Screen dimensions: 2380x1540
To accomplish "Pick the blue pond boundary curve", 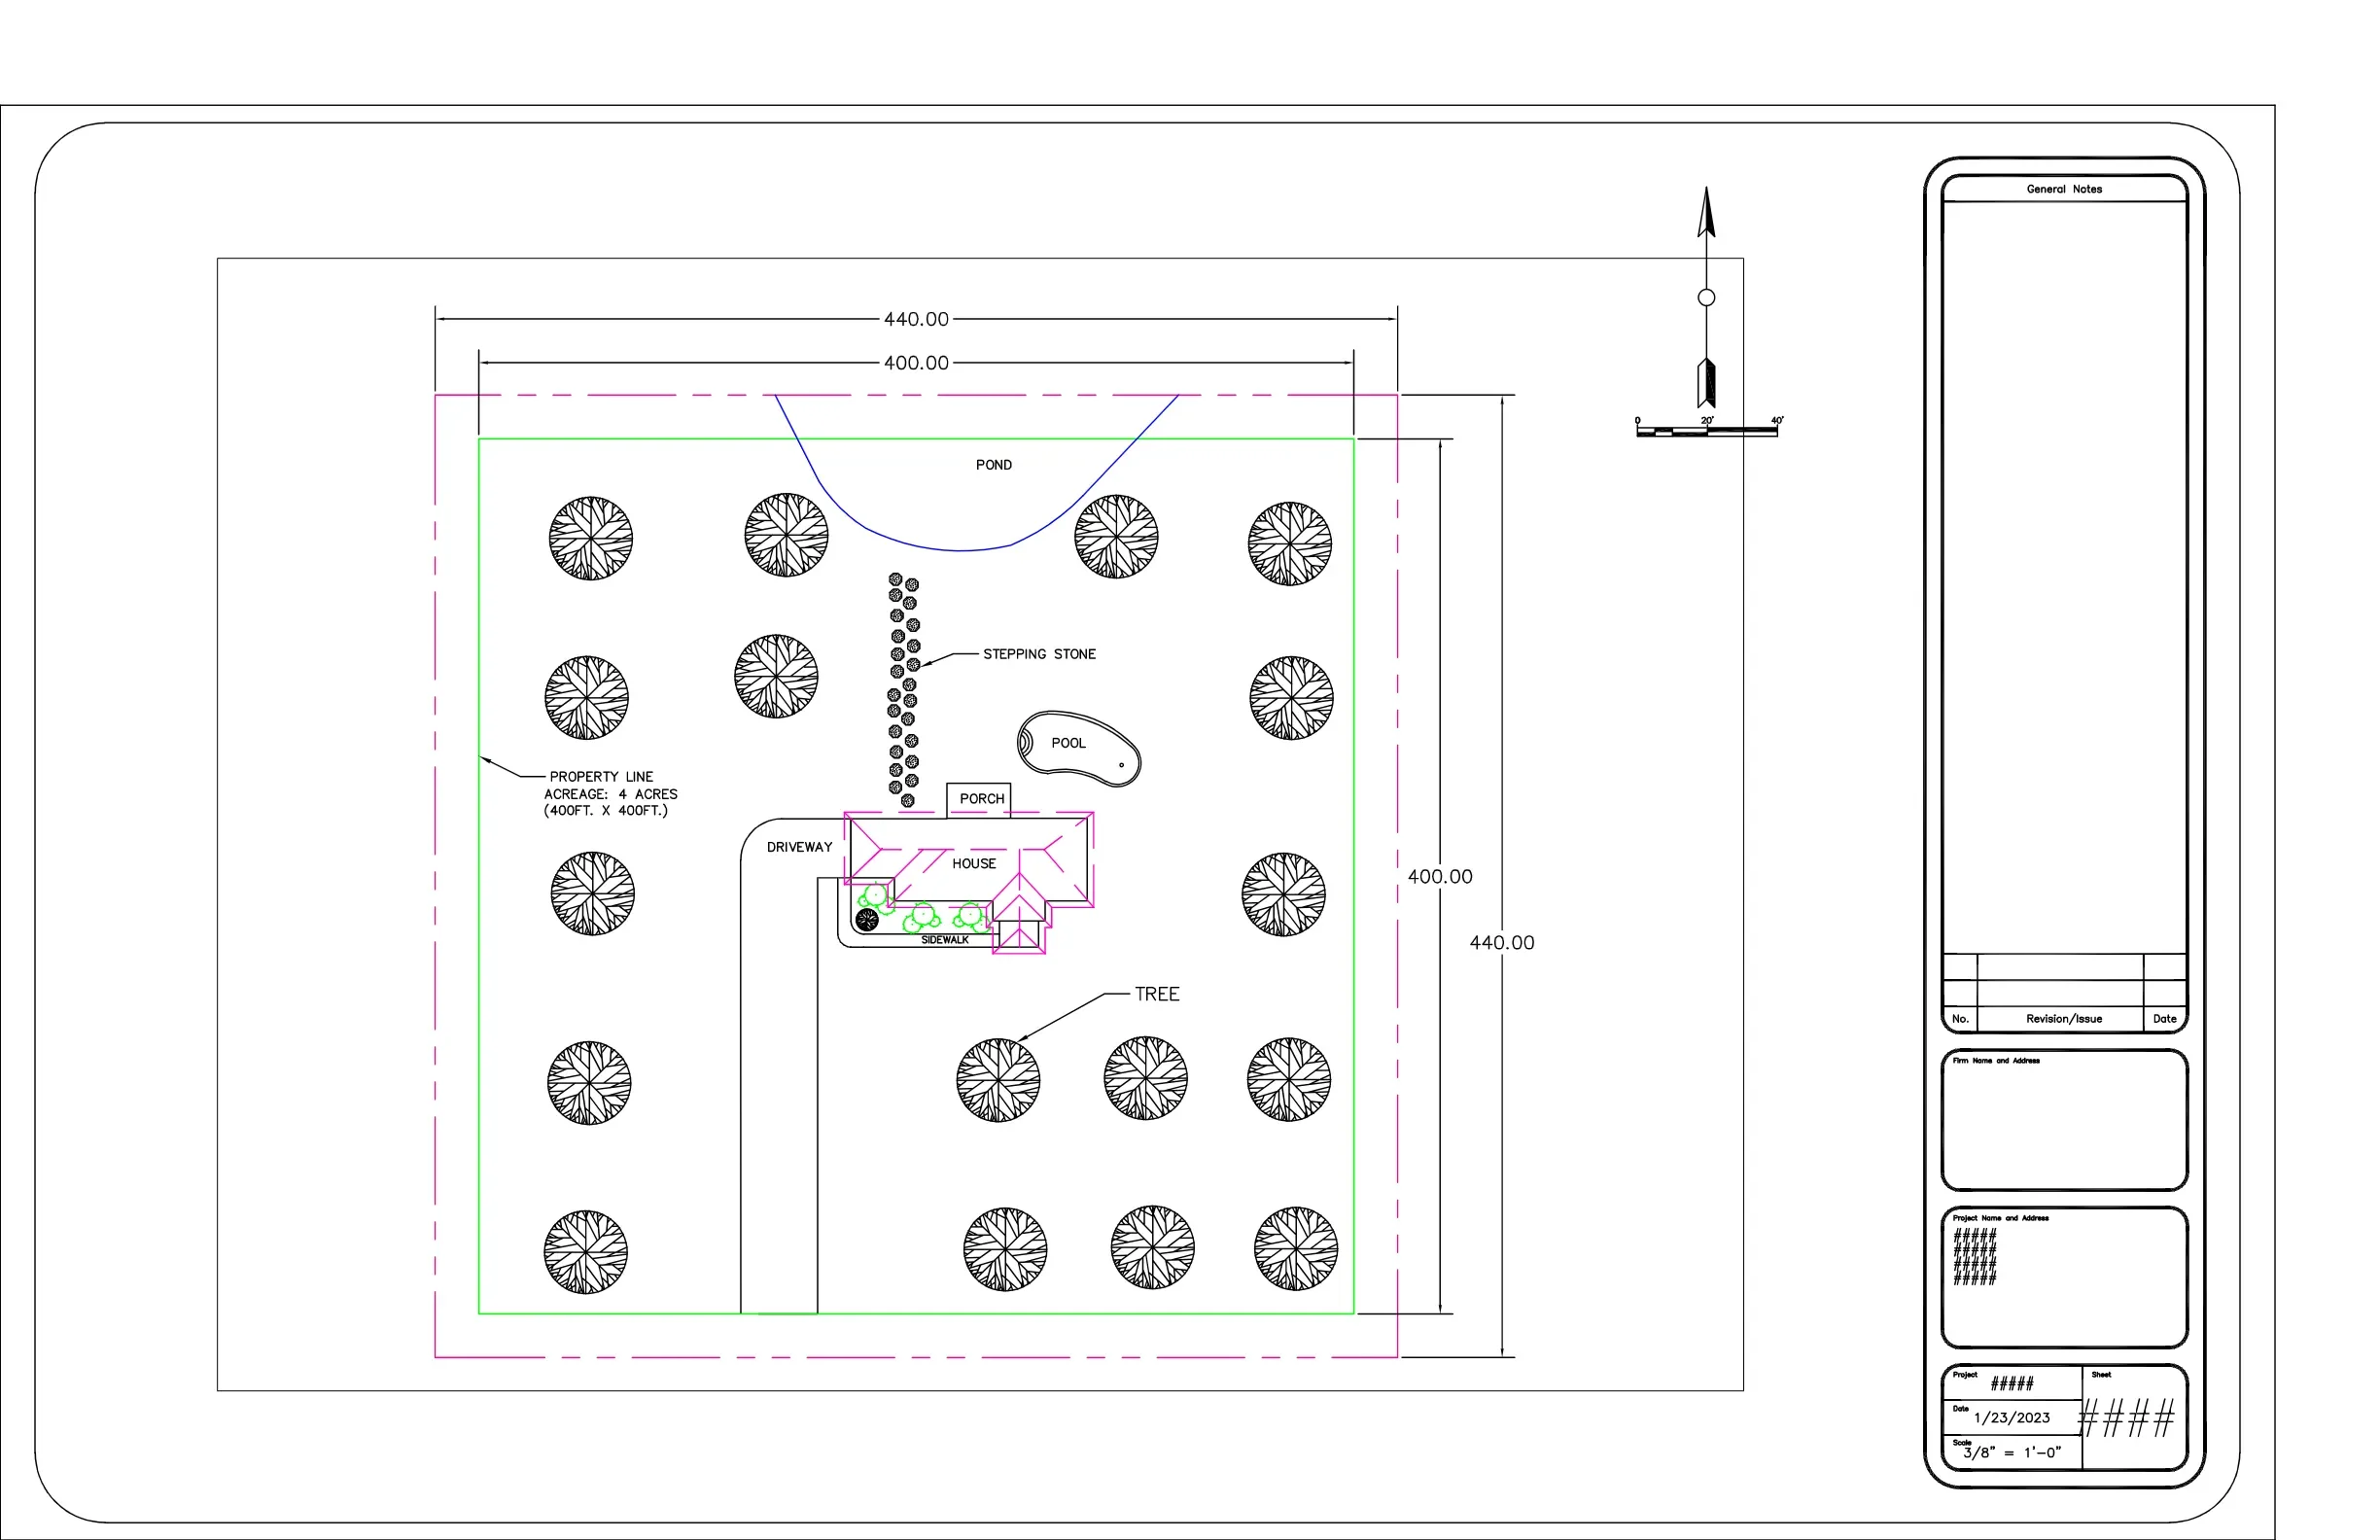I will pos(975,473).
